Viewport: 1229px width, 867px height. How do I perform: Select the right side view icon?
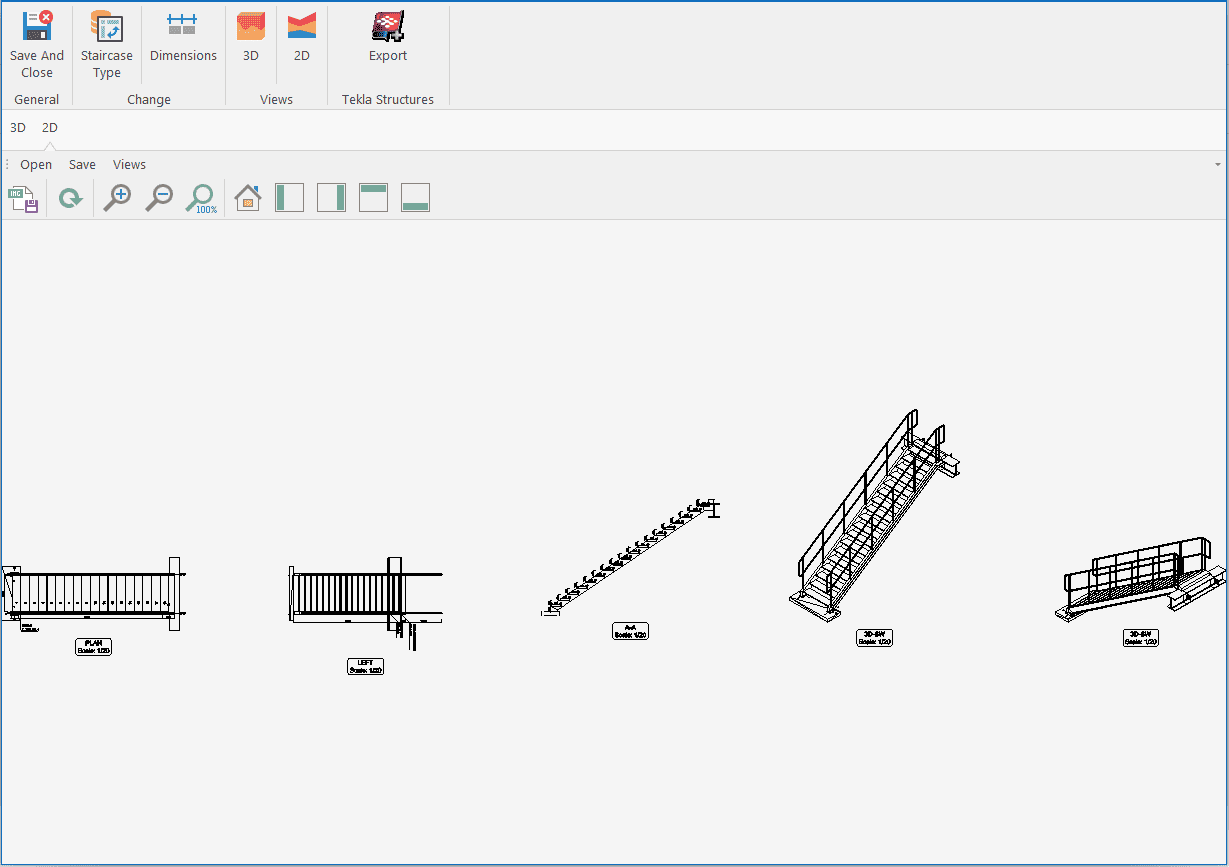click(331, 198)
